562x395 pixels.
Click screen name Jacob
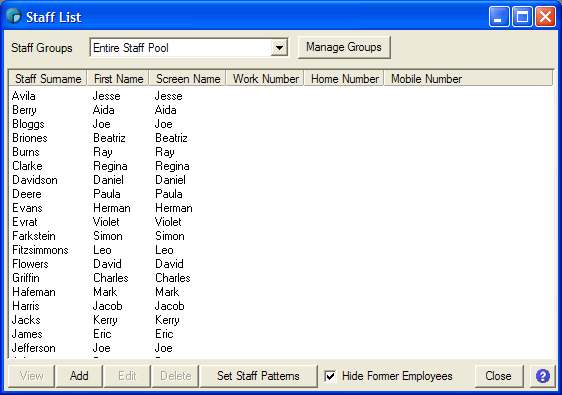(170, 306)
